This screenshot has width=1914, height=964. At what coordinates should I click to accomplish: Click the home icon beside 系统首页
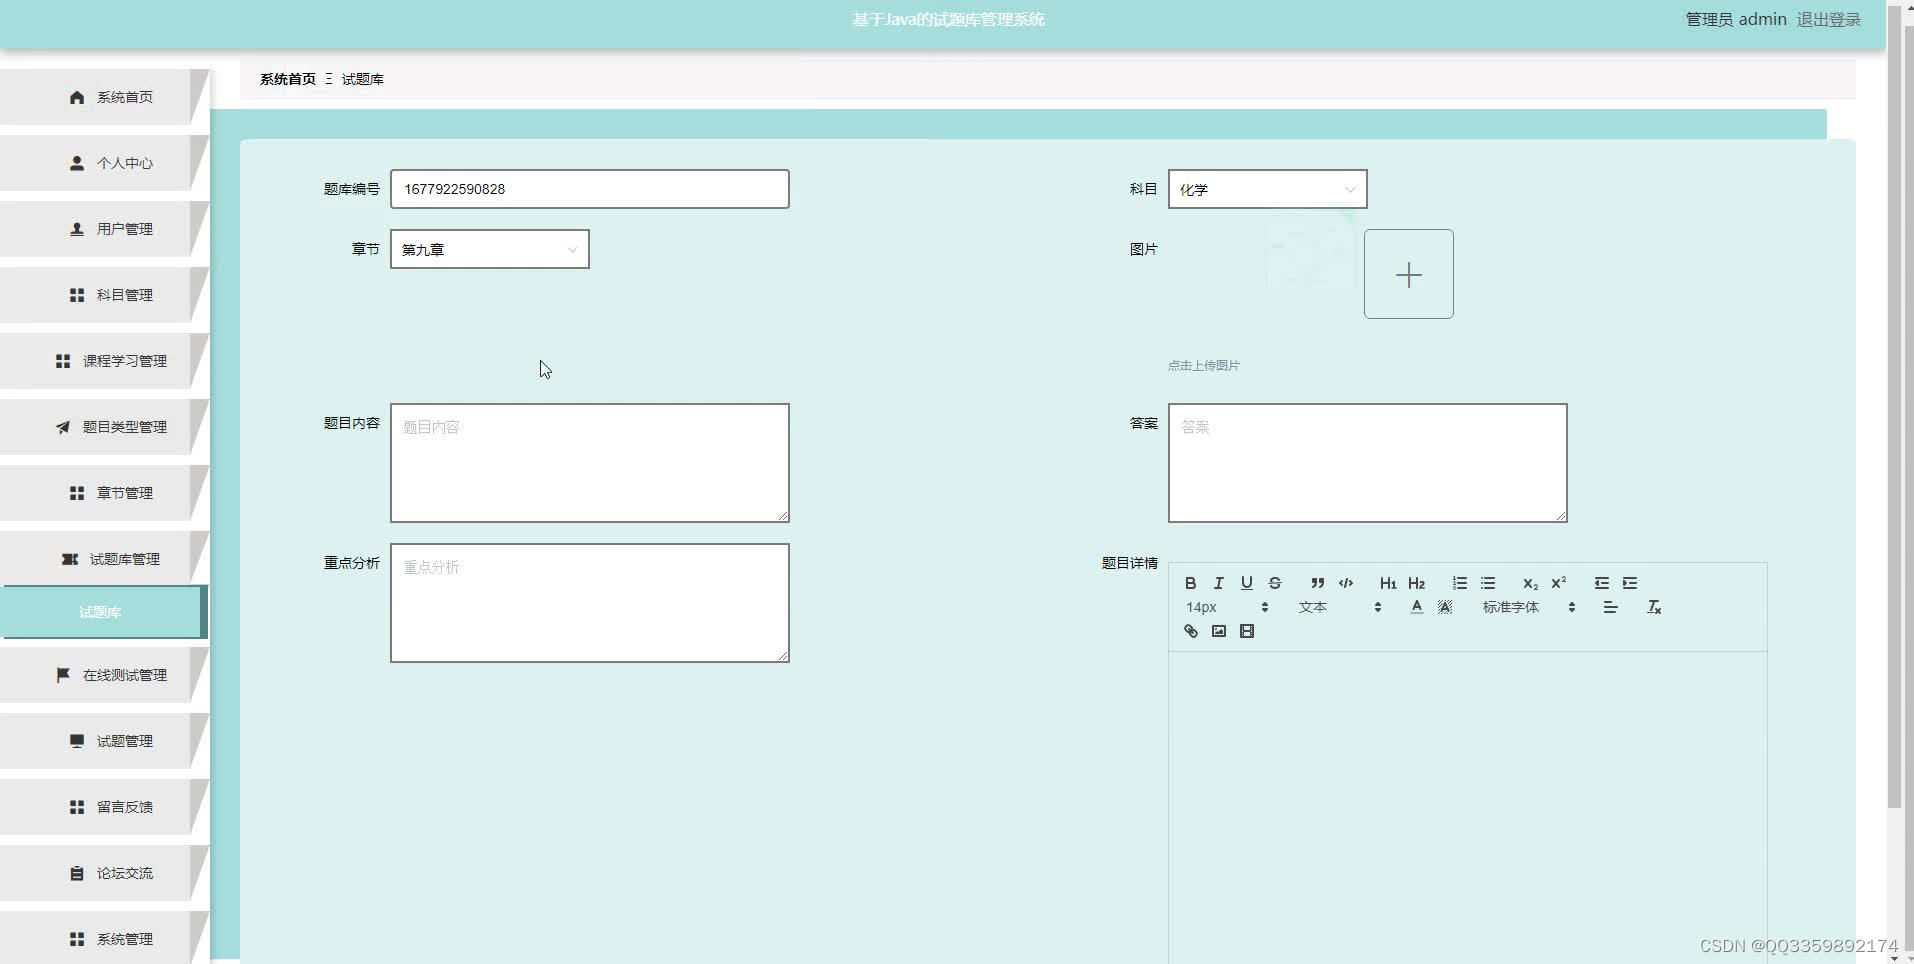tap(77, 97)
